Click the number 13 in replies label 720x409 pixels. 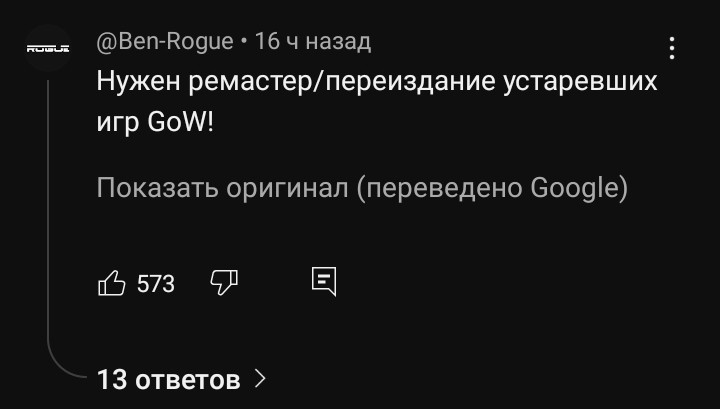112,380
